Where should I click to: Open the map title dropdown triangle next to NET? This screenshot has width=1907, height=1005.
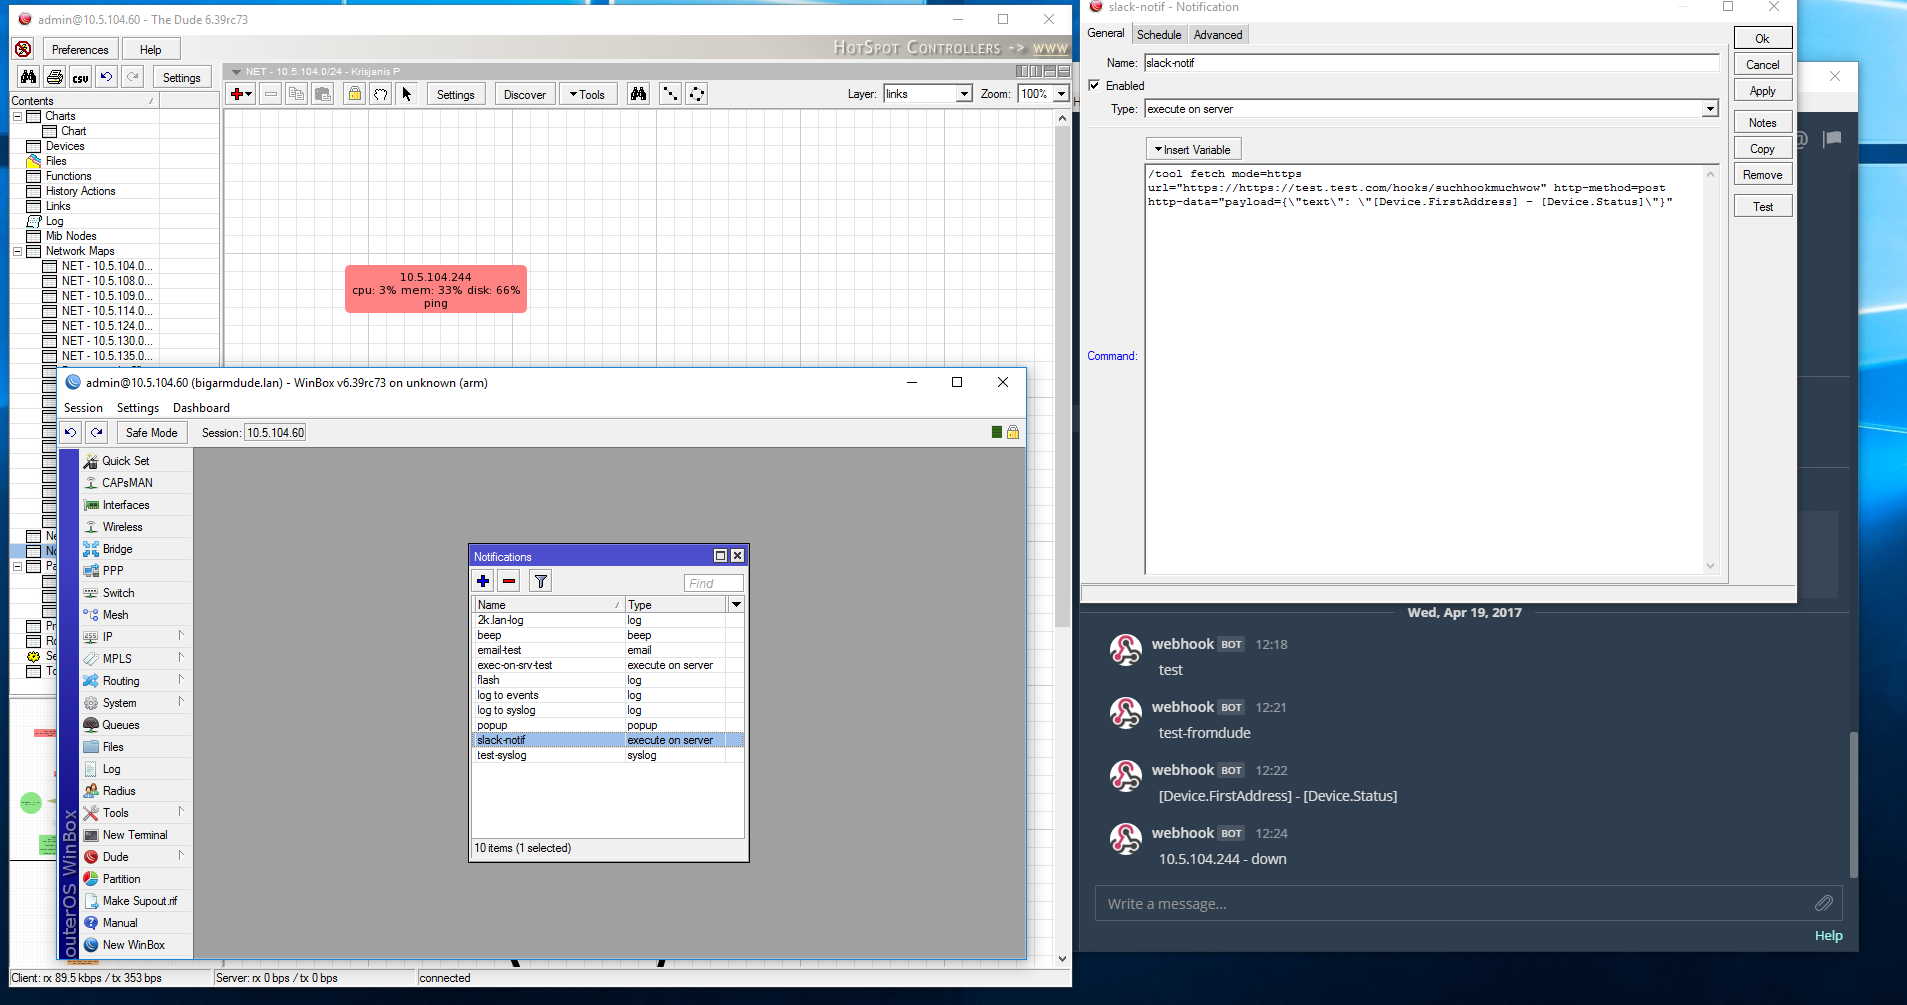pyautogui.click(x=236, y=72)
